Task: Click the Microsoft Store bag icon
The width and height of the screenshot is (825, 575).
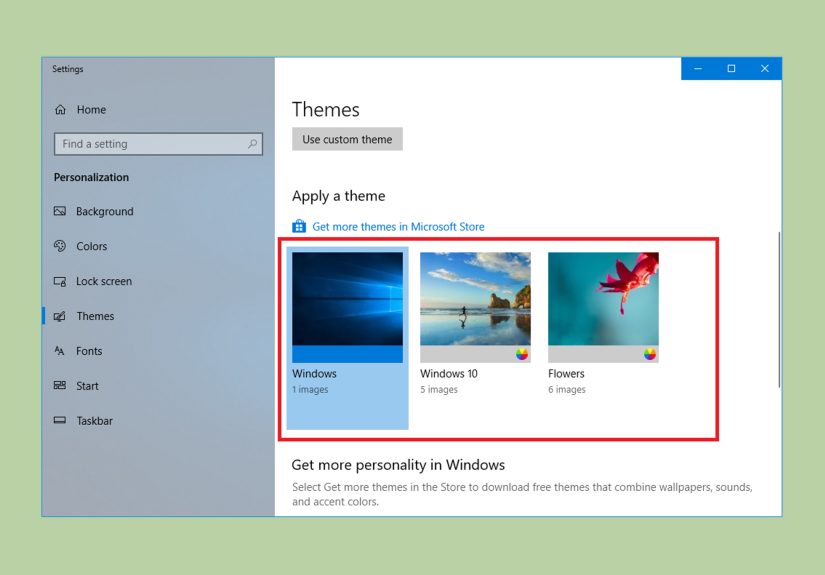Action: coord(299,226)
